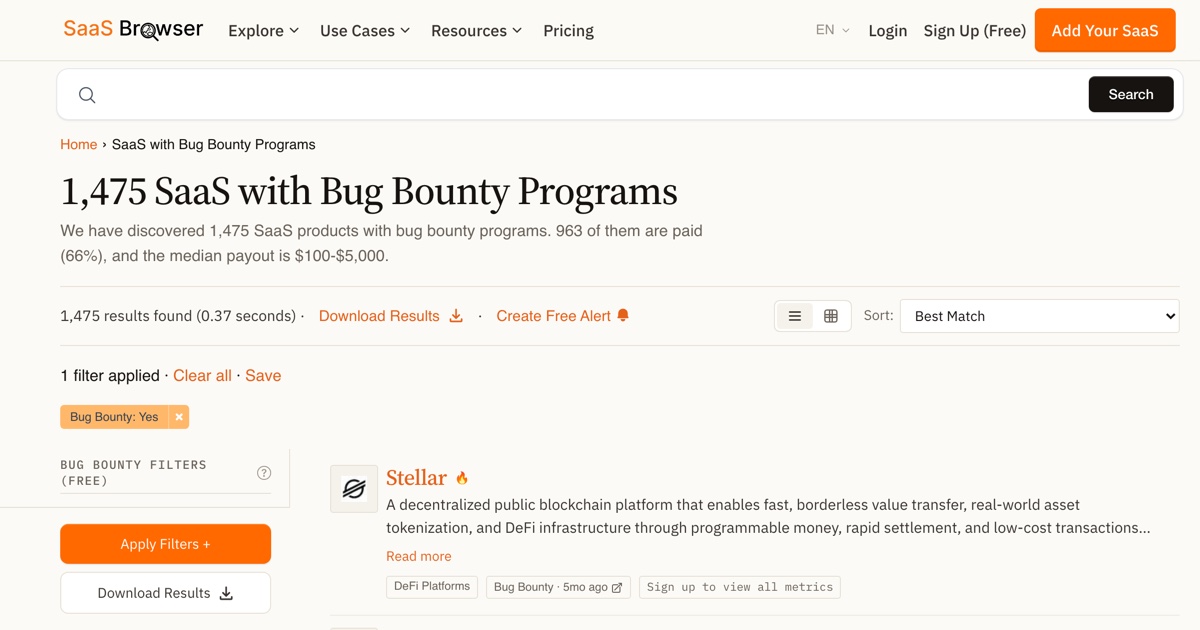This screenshot has width=1200, height=630.
Task: Open the EN language selector
Action: pos(833,30)
